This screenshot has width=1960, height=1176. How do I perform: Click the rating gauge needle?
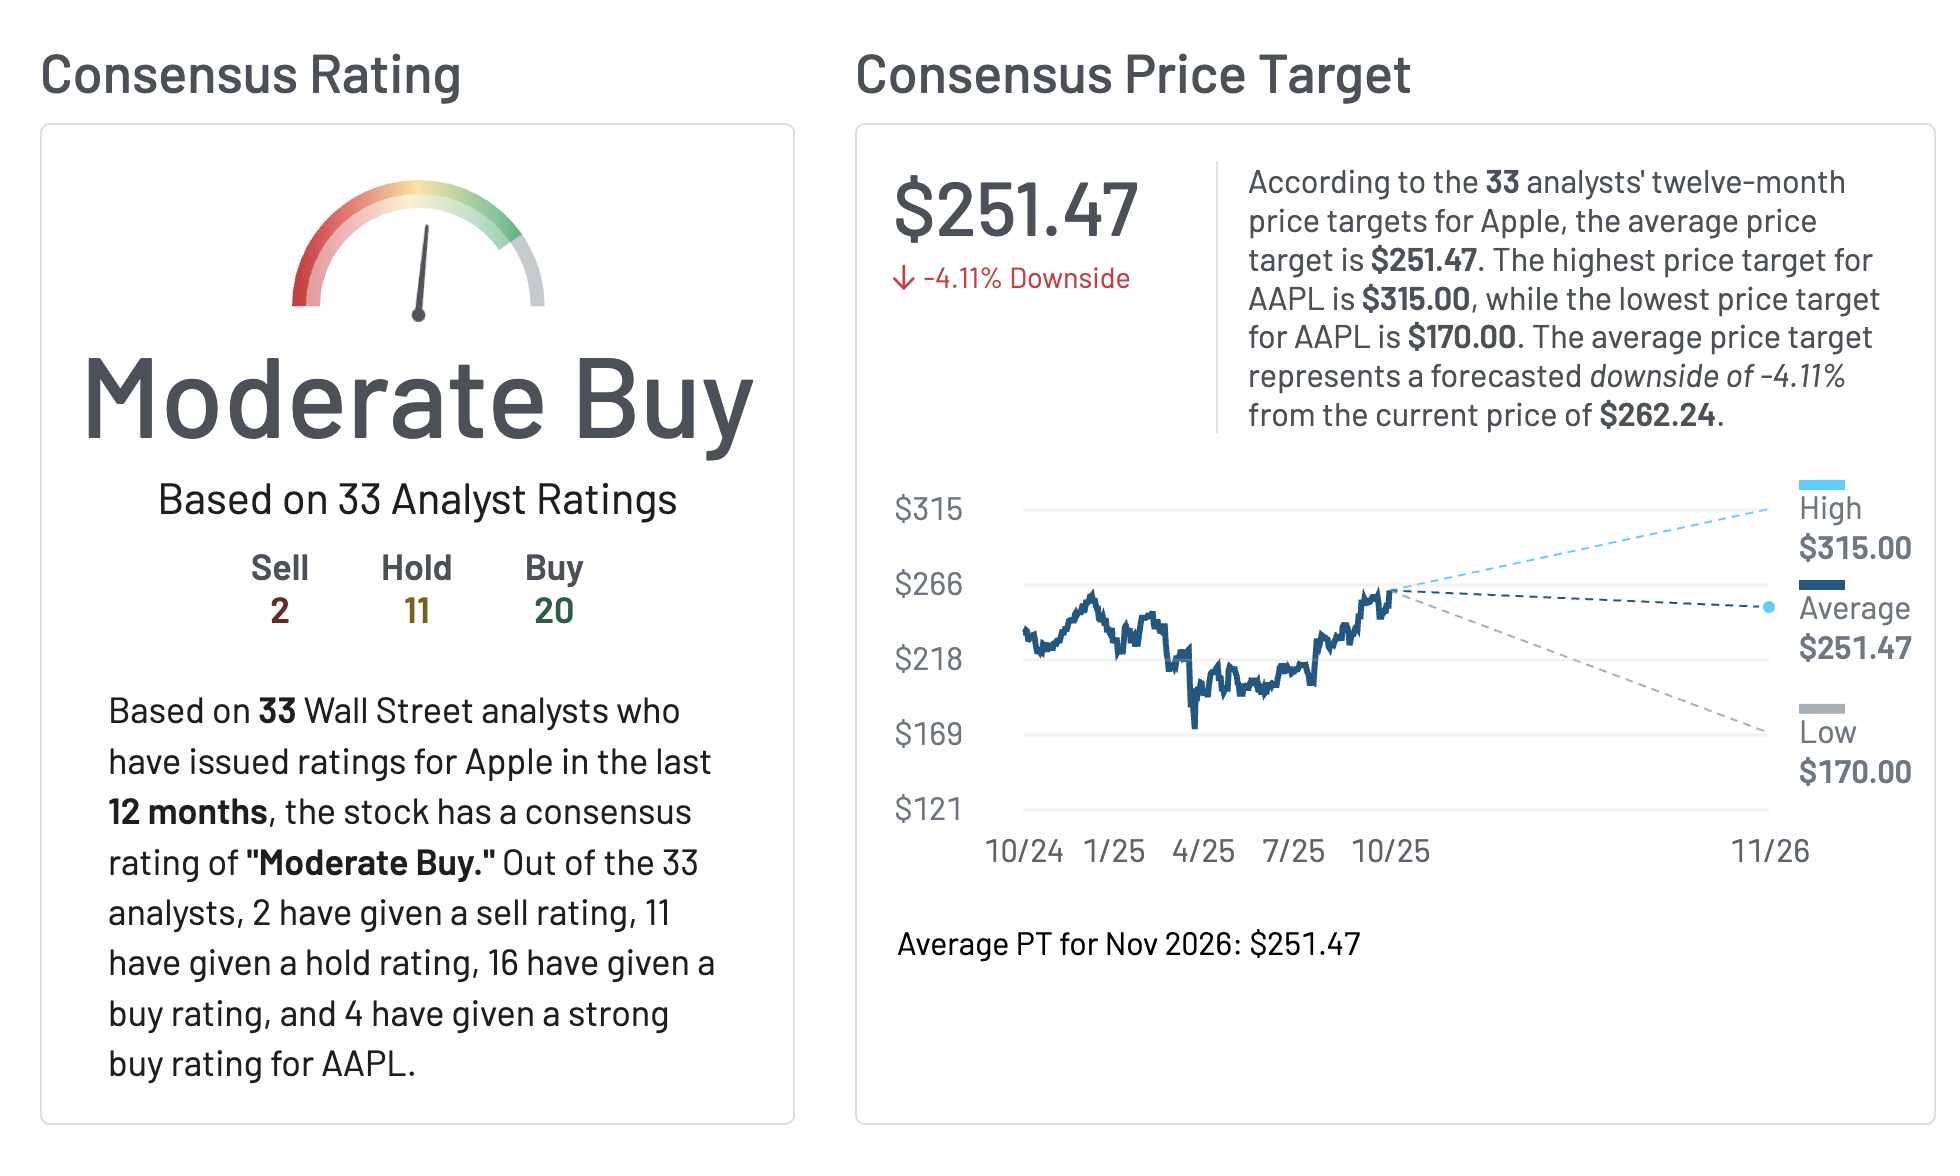tap(423, 270)
